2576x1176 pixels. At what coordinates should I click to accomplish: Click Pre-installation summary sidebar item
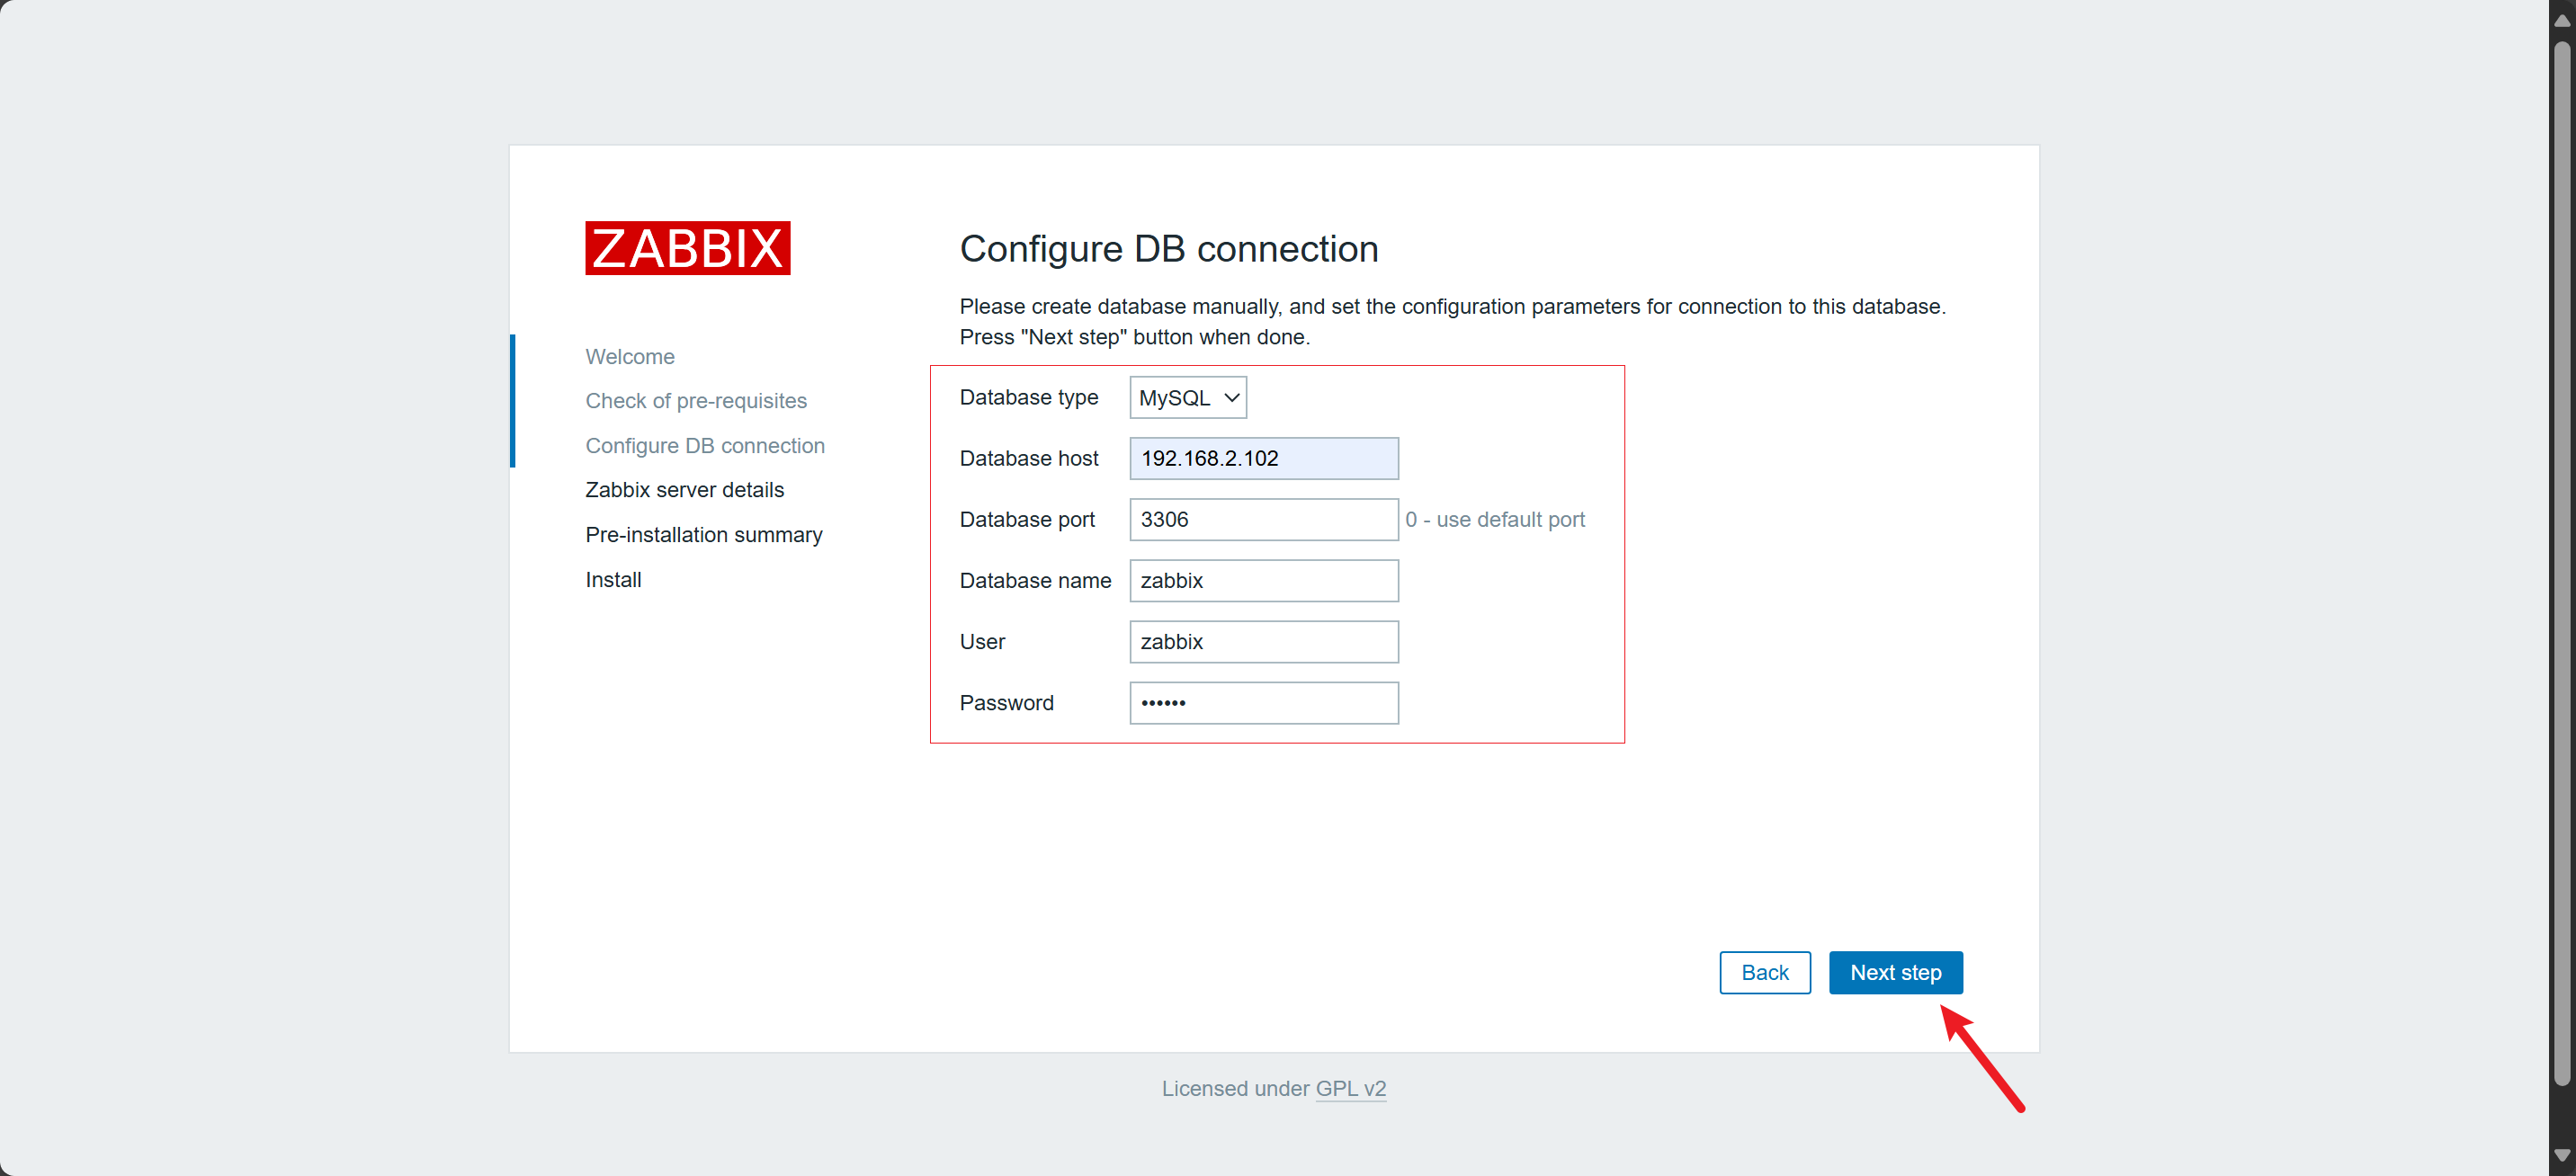(x=703, y=534)
